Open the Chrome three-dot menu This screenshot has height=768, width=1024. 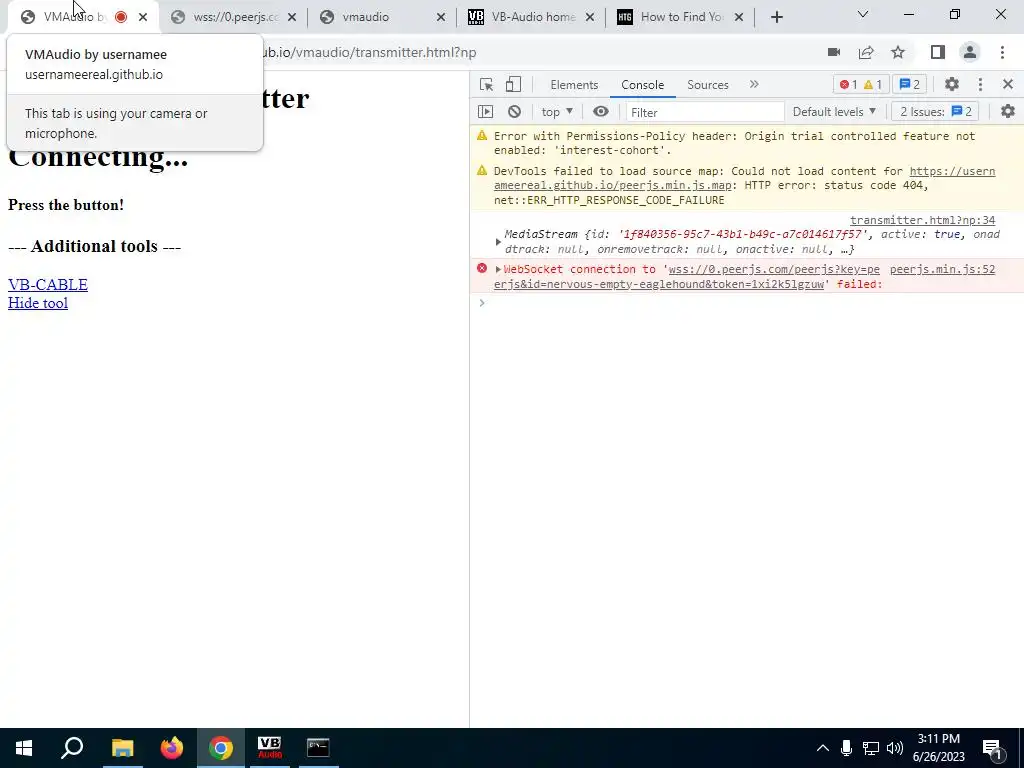click(1002, 52)
